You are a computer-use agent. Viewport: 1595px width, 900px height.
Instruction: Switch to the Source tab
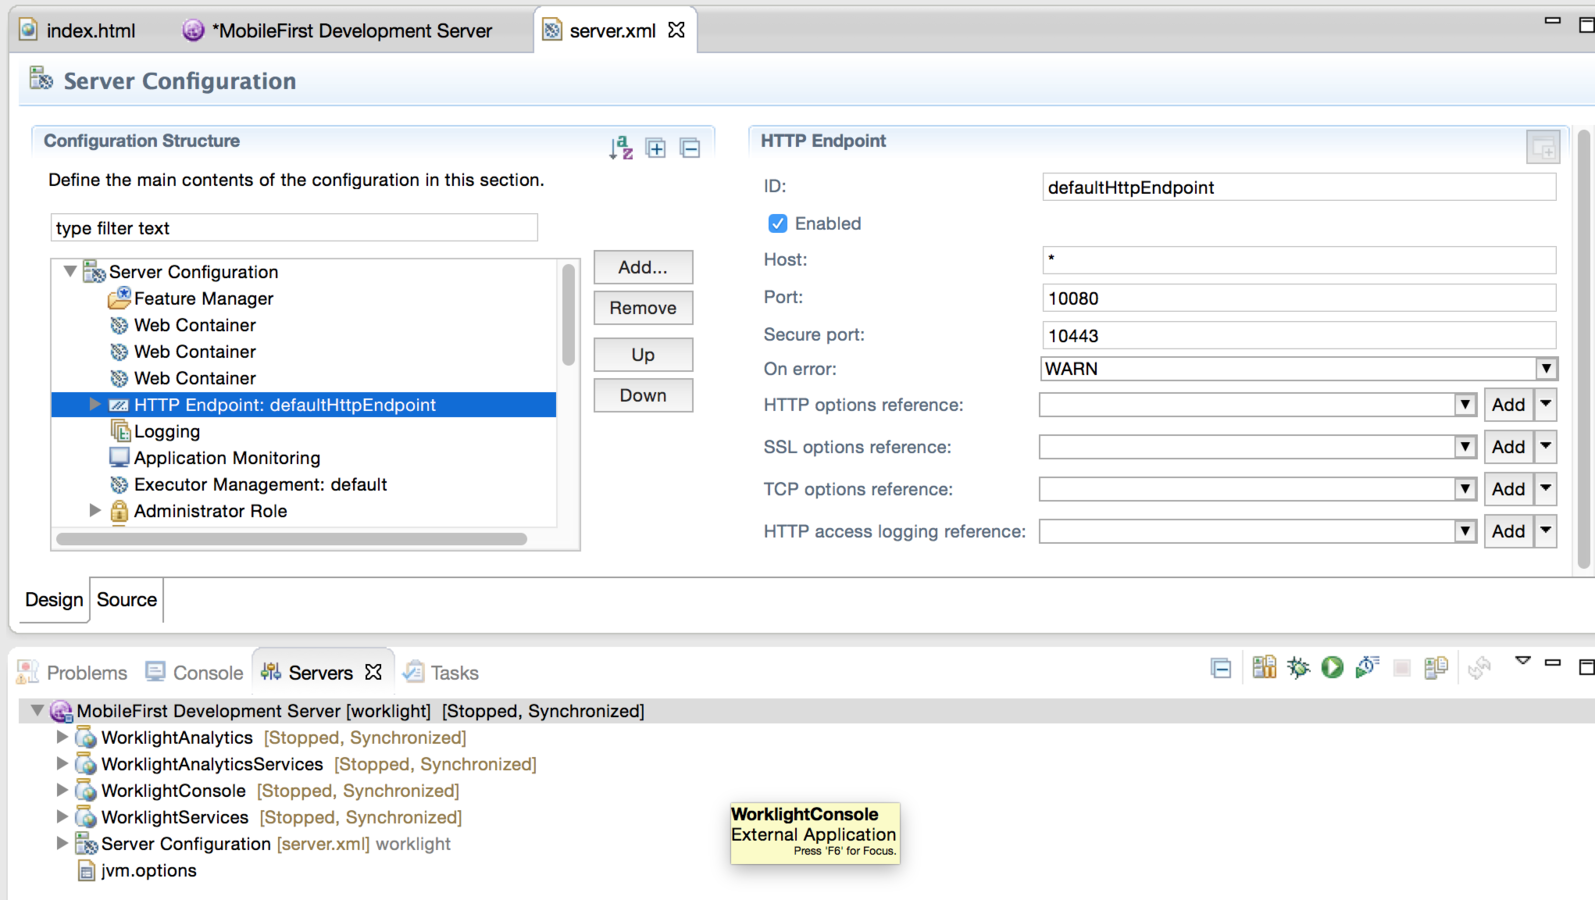(x=127, y=599)
